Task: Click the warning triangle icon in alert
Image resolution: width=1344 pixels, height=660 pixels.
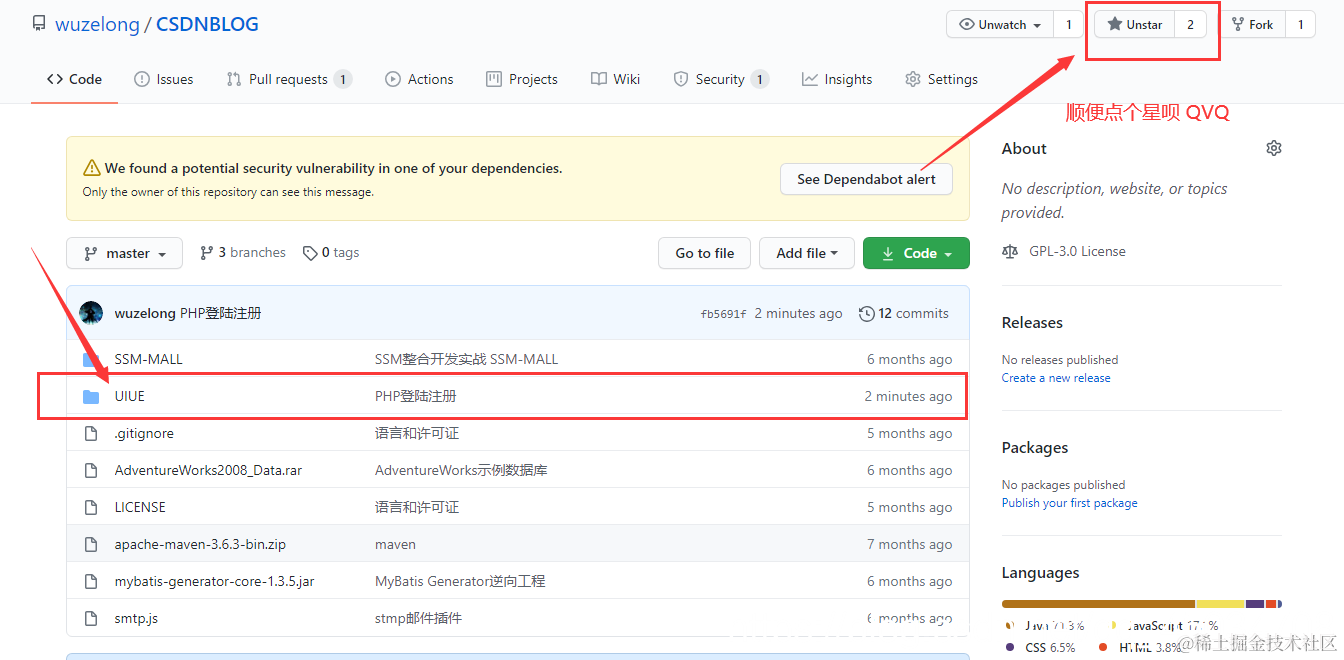Action: click(x=92, y=168)
